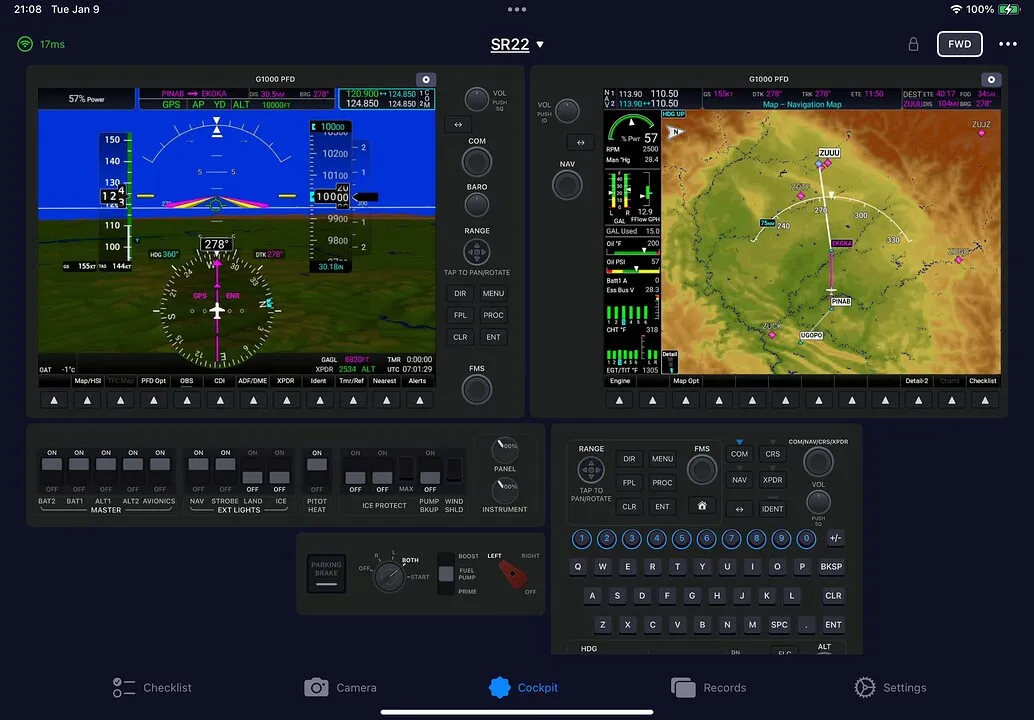This screenshot has height=720, width=1034.
Task: Open the left G1000 PFD settings gear
Action: 426,79
